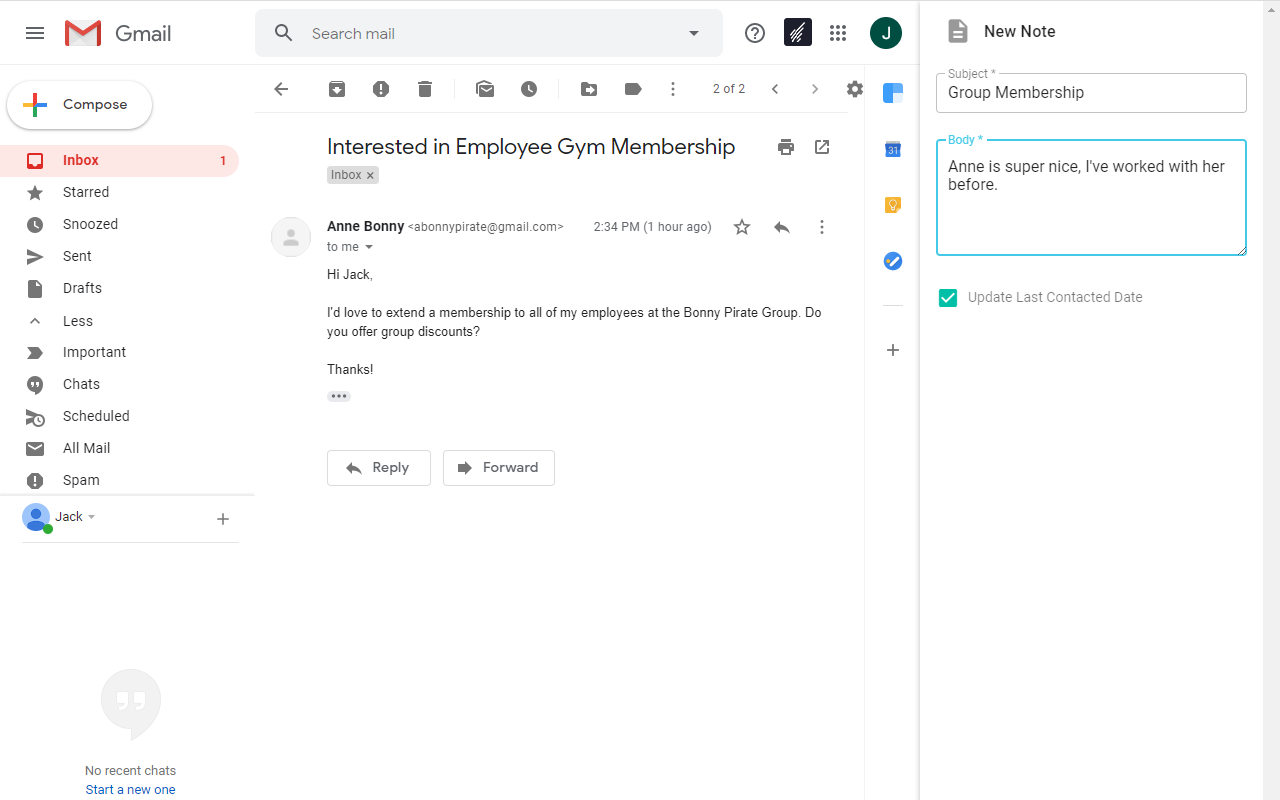This screenshot has height=800, width=1280.
Task: Go back to inbox arrow
Action: coord(281,89)
